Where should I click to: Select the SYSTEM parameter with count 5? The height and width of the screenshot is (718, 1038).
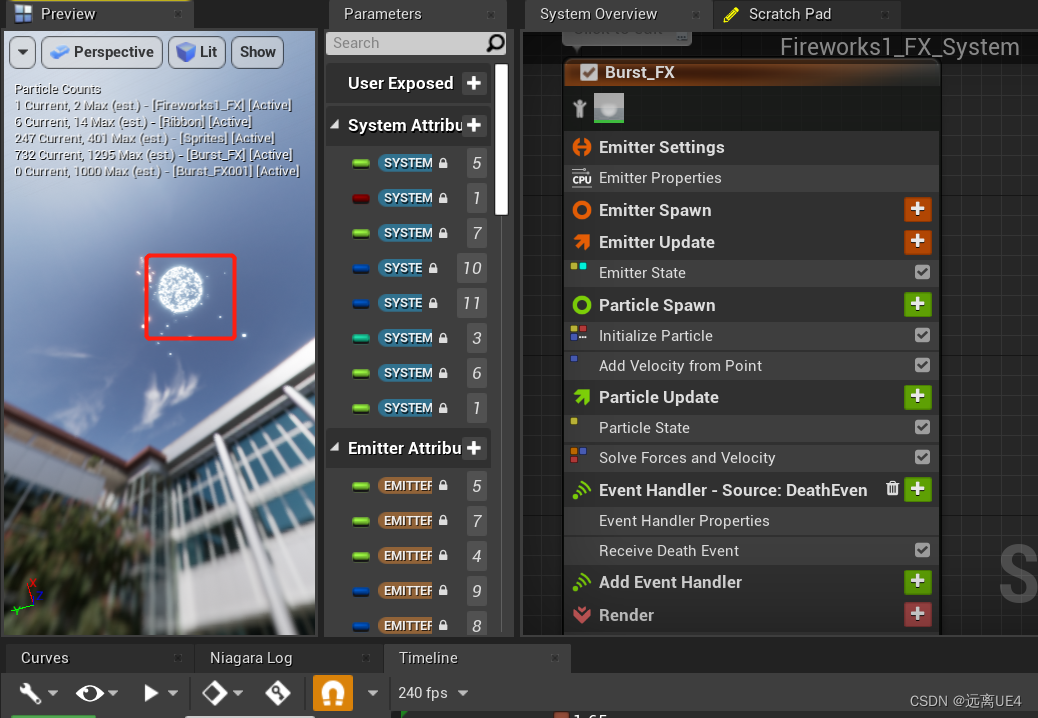pyautogui.click(x=405, y=163)
